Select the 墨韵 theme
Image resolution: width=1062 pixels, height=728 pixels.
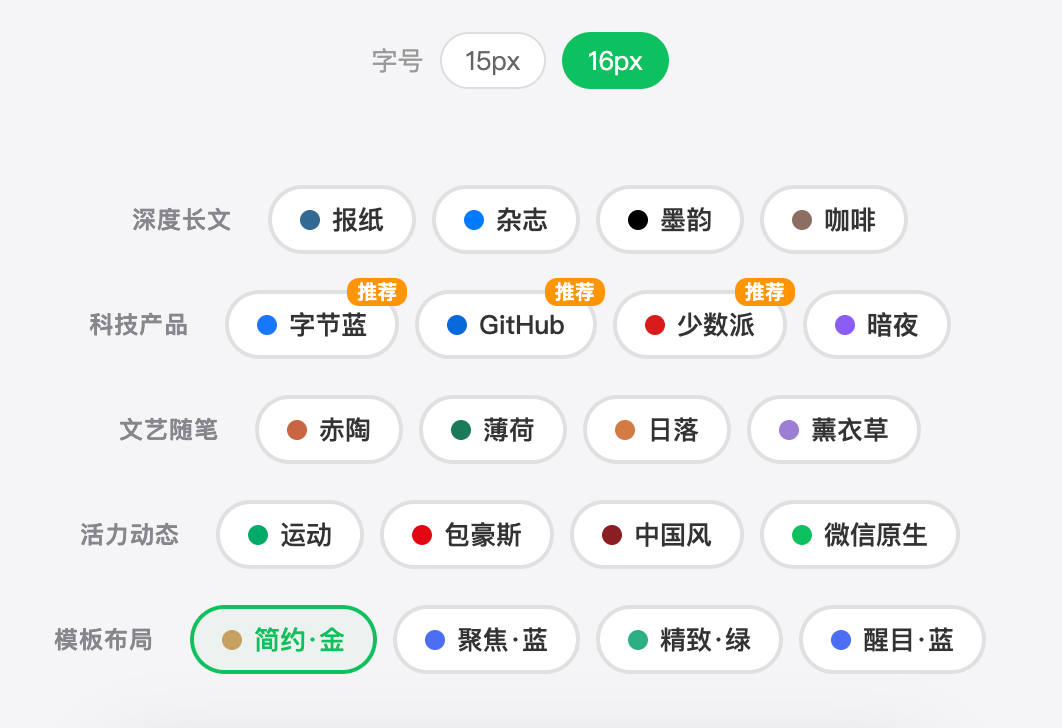670,220
